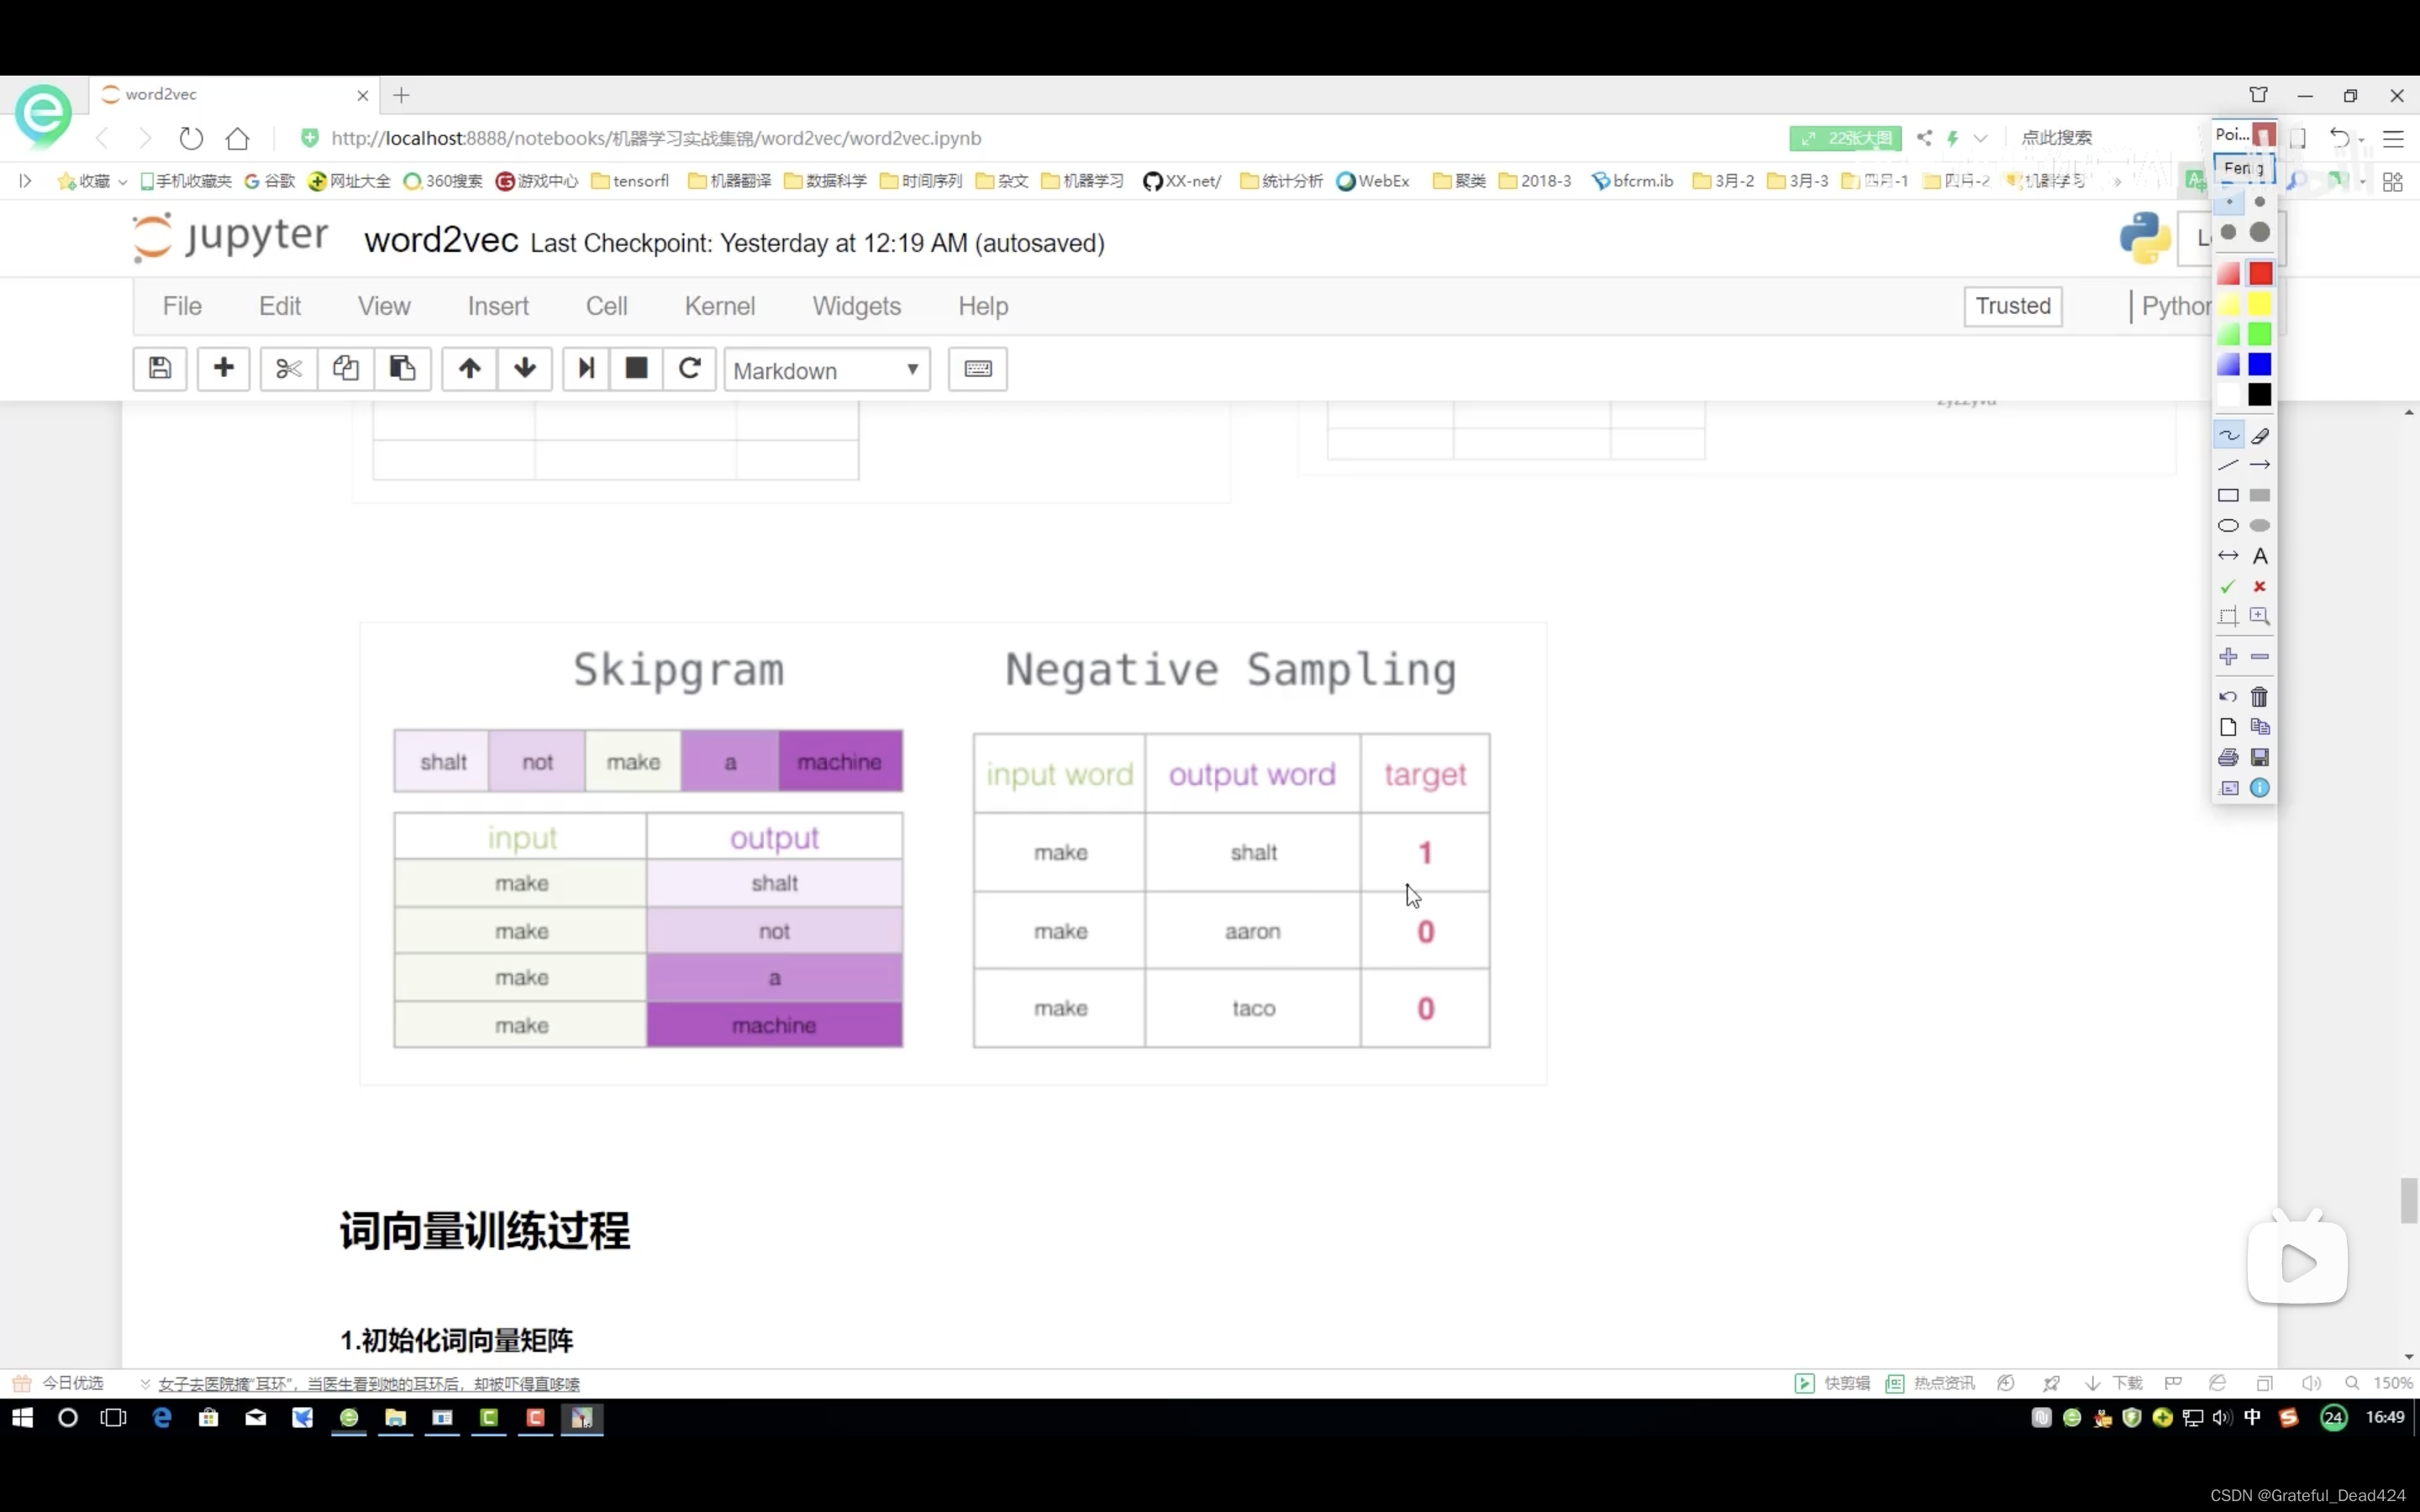
Task: Select the text tool in the annotation panel
Action: [x=2260, y=556]
